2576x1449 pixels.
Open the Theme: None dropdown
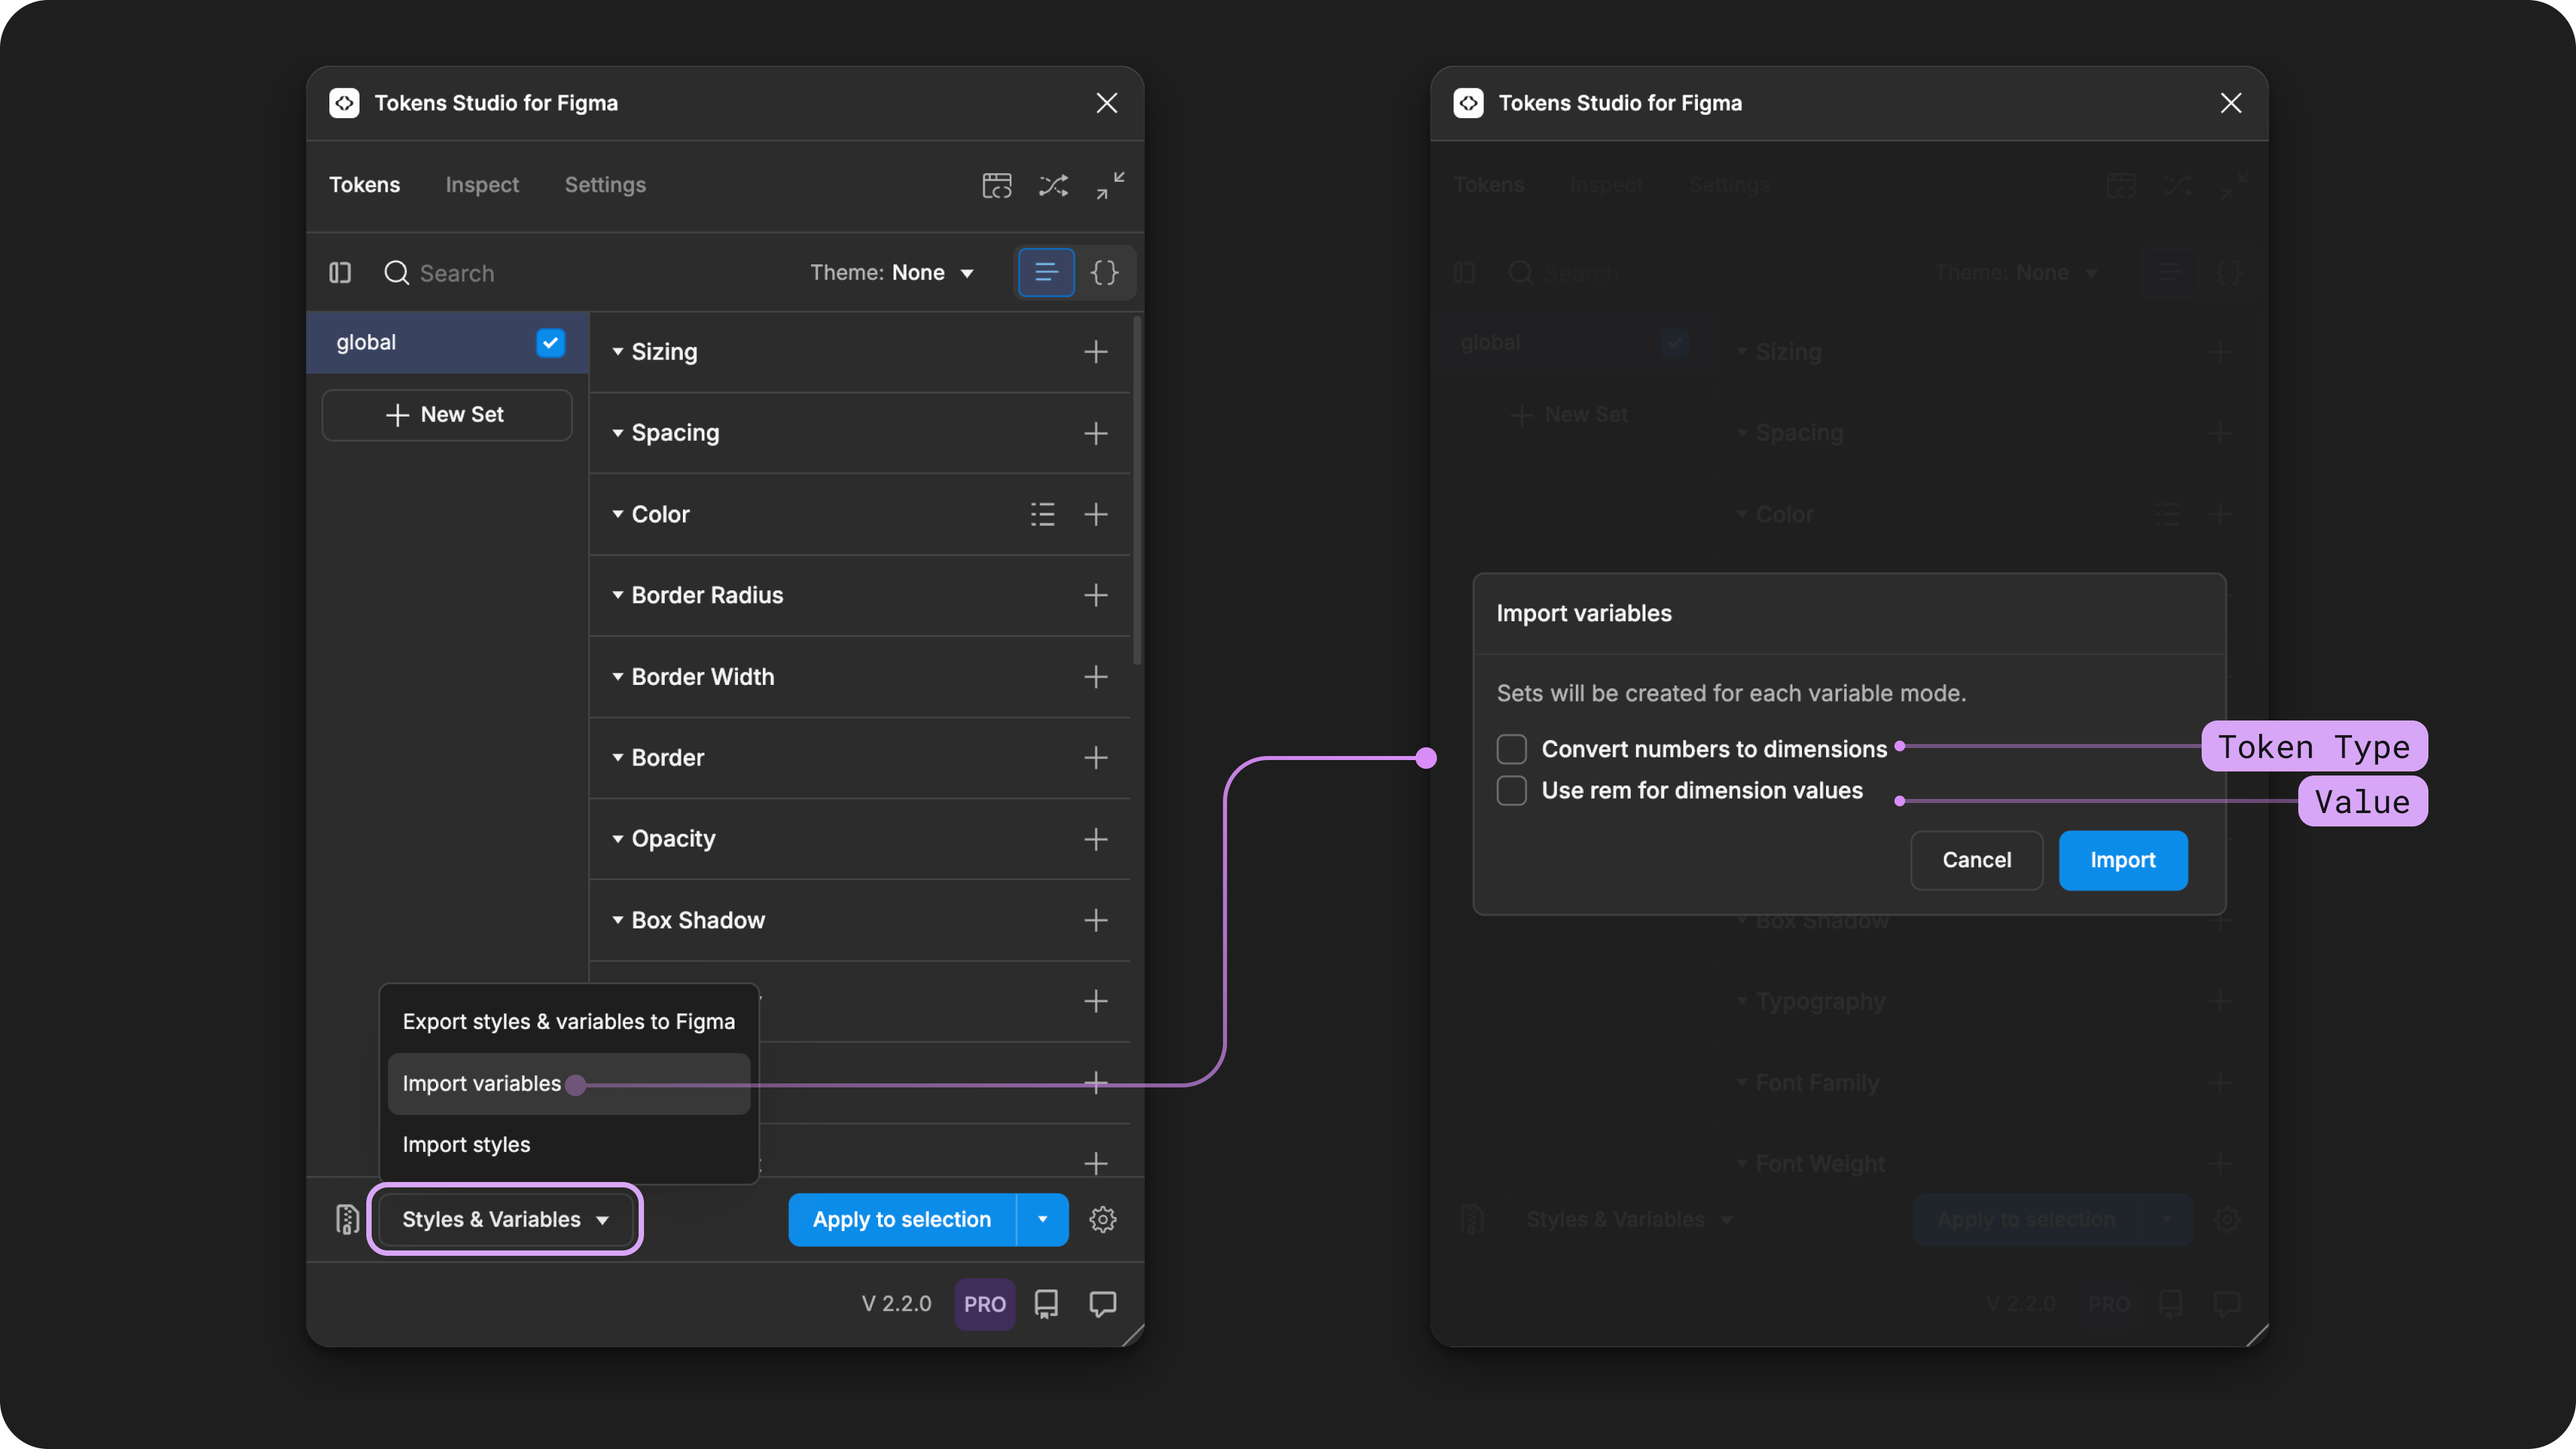(x=892, y=273)
